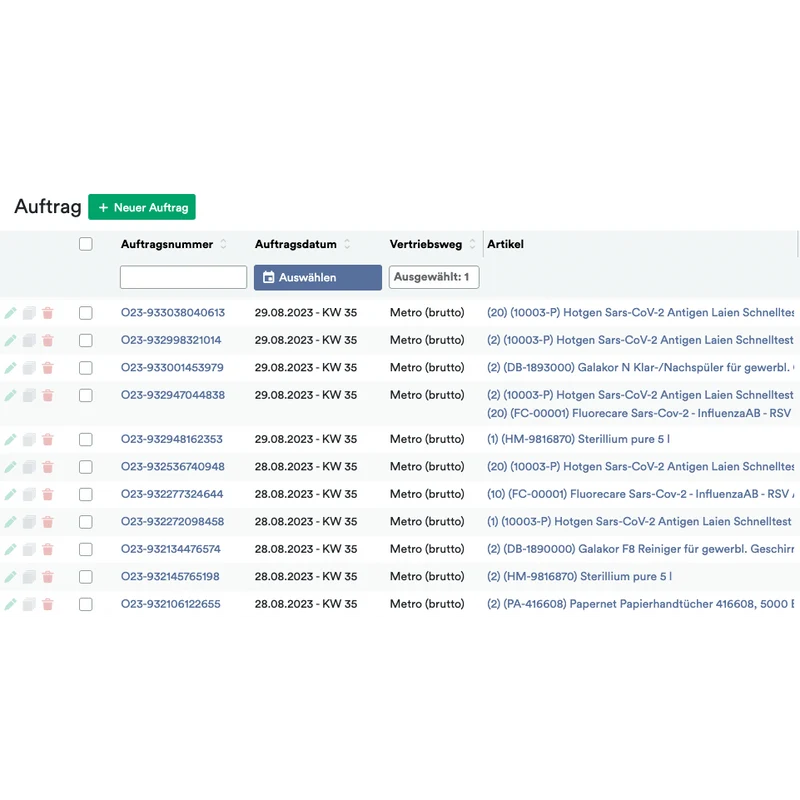The image size is (800, 800).
Task: Select the row checkbox for O23-932145765198
Action: [x=86, y=577]
